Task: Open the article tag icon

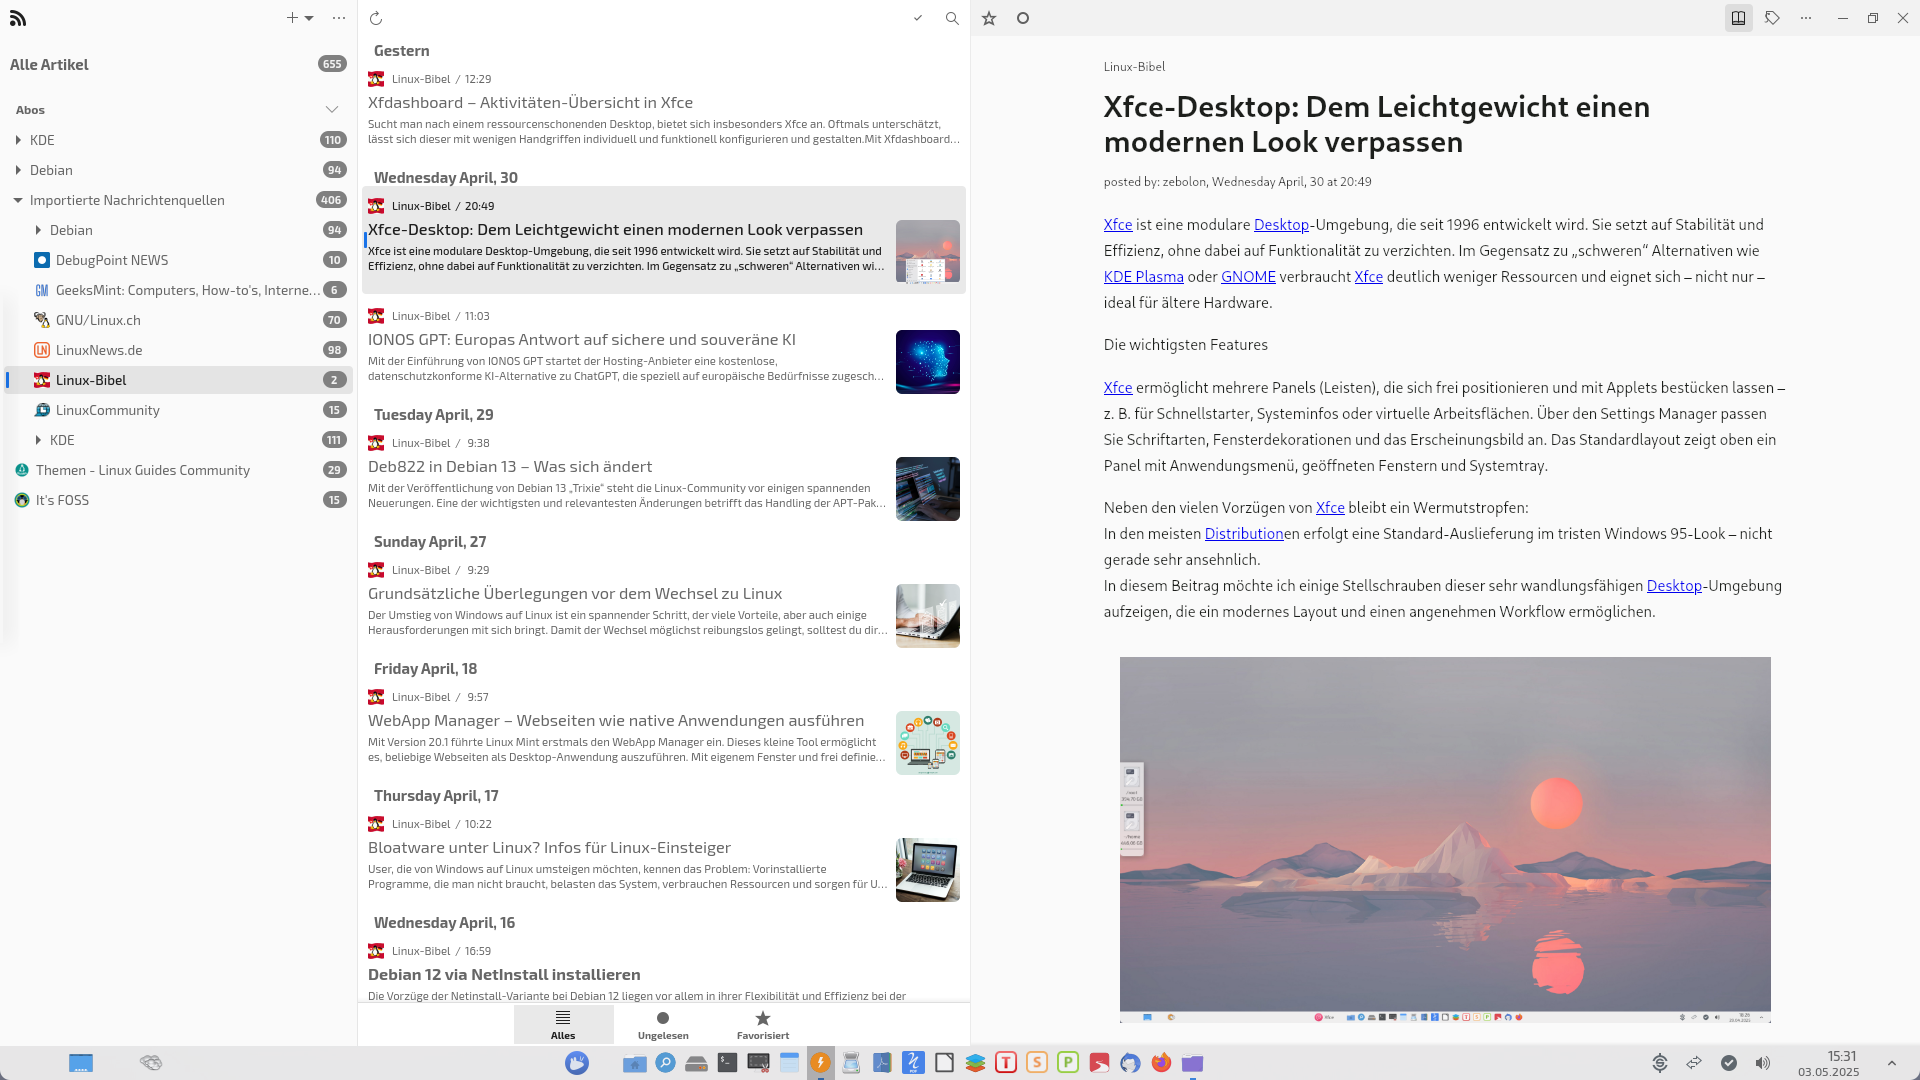Action: tap(1772, 18)
